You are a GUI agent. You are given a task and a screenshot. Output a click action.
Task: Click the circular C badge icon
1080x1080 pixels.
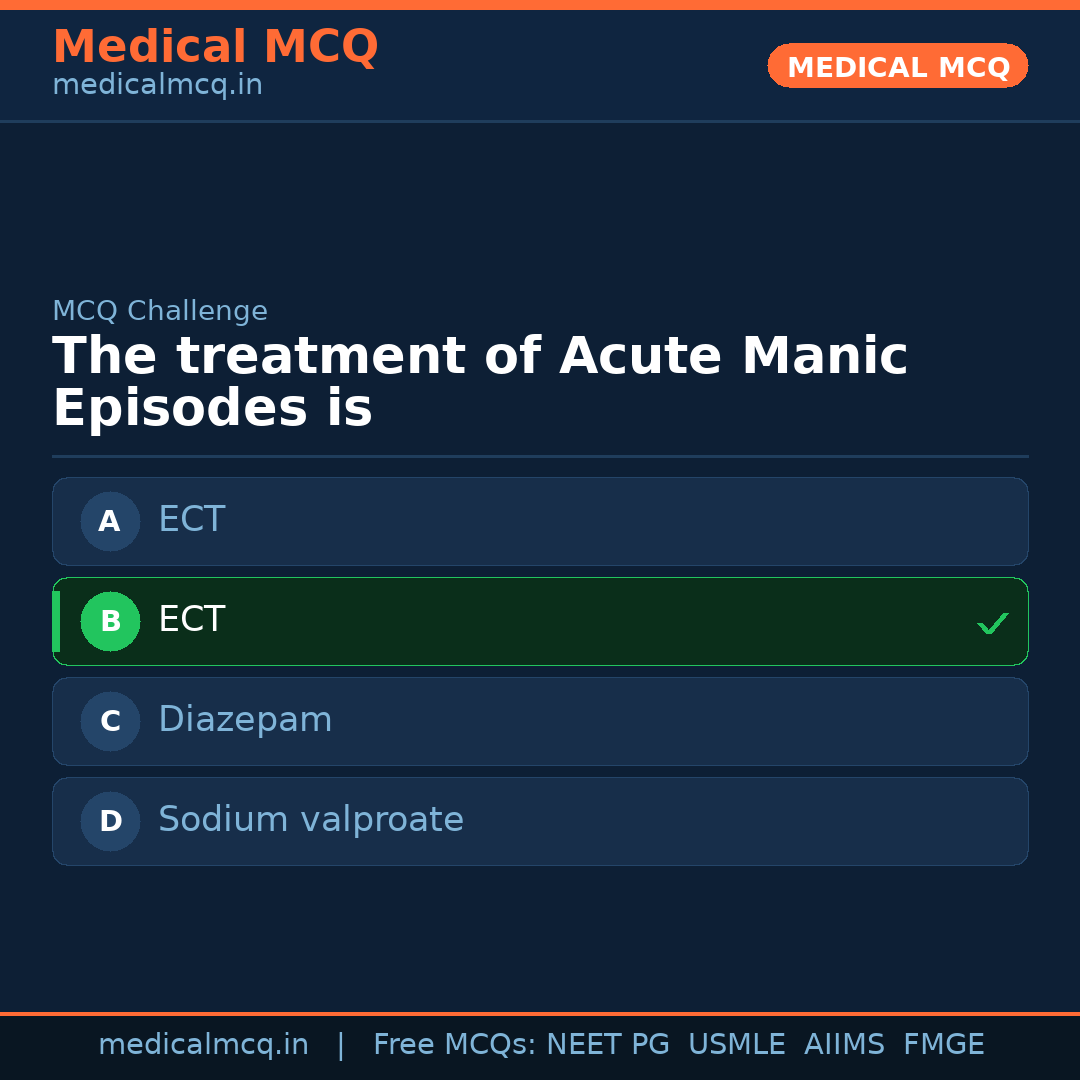(110, 721)
